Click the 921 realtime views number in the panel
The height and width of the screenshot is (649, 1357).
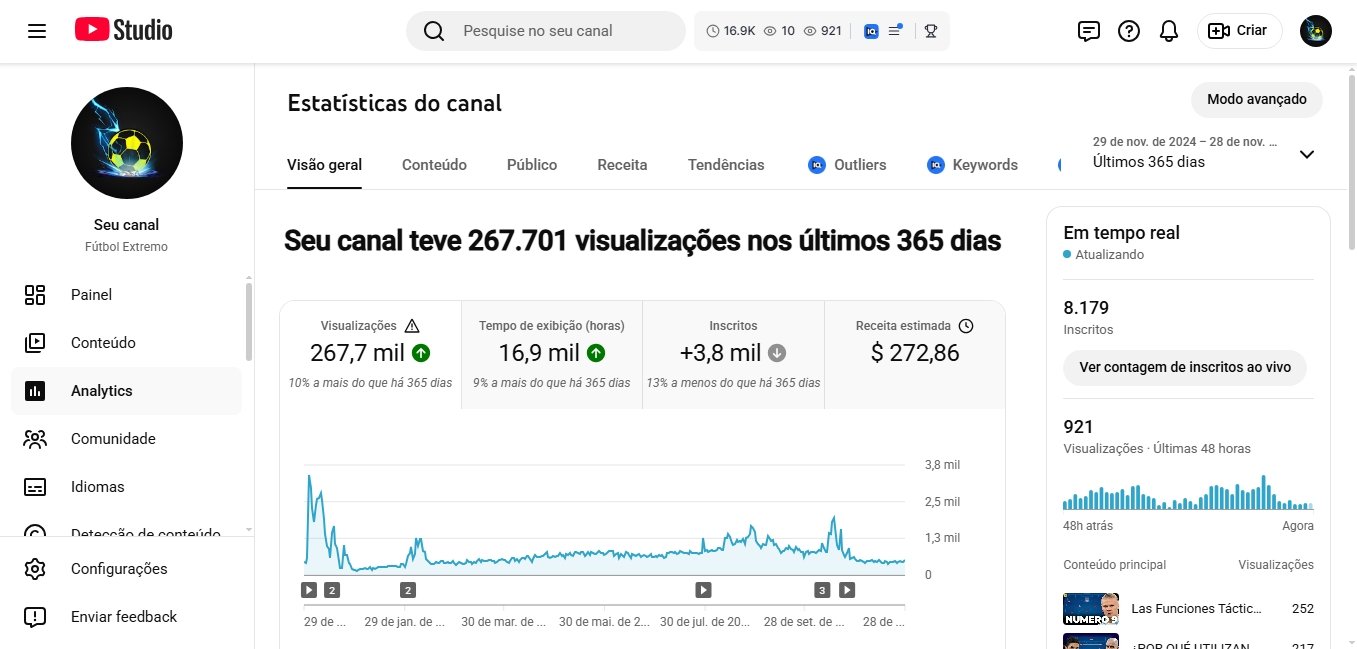(1078, 427)
